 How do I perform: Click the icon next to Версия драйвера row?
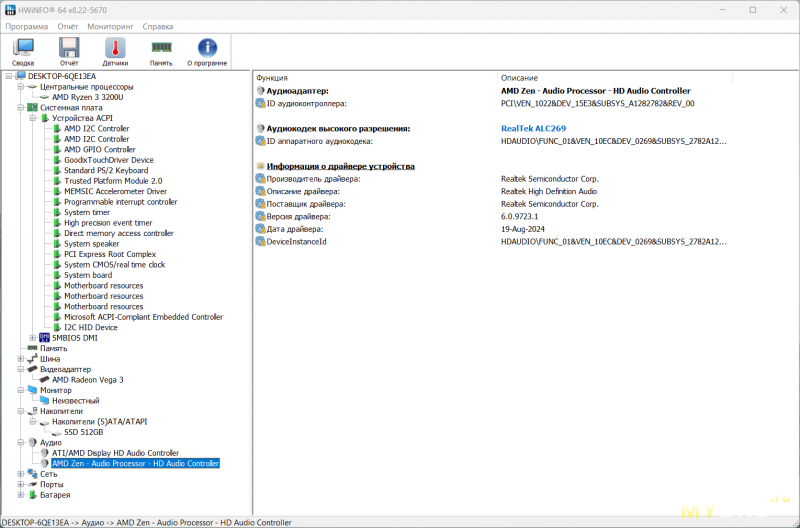click(260, 216)
